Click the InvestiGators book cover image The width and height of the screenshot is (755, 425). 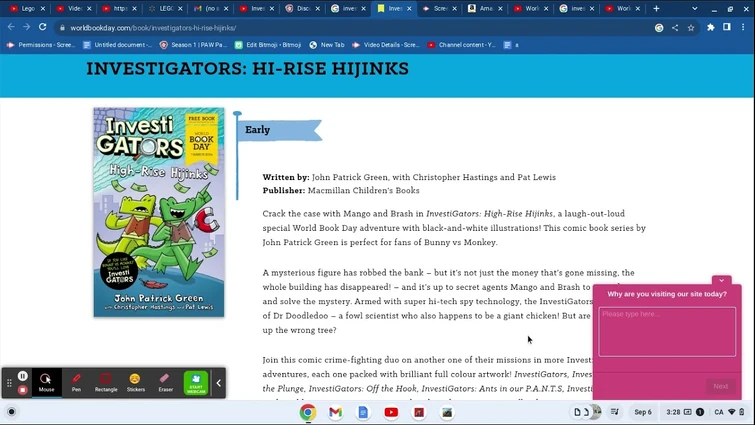(159, 212)
